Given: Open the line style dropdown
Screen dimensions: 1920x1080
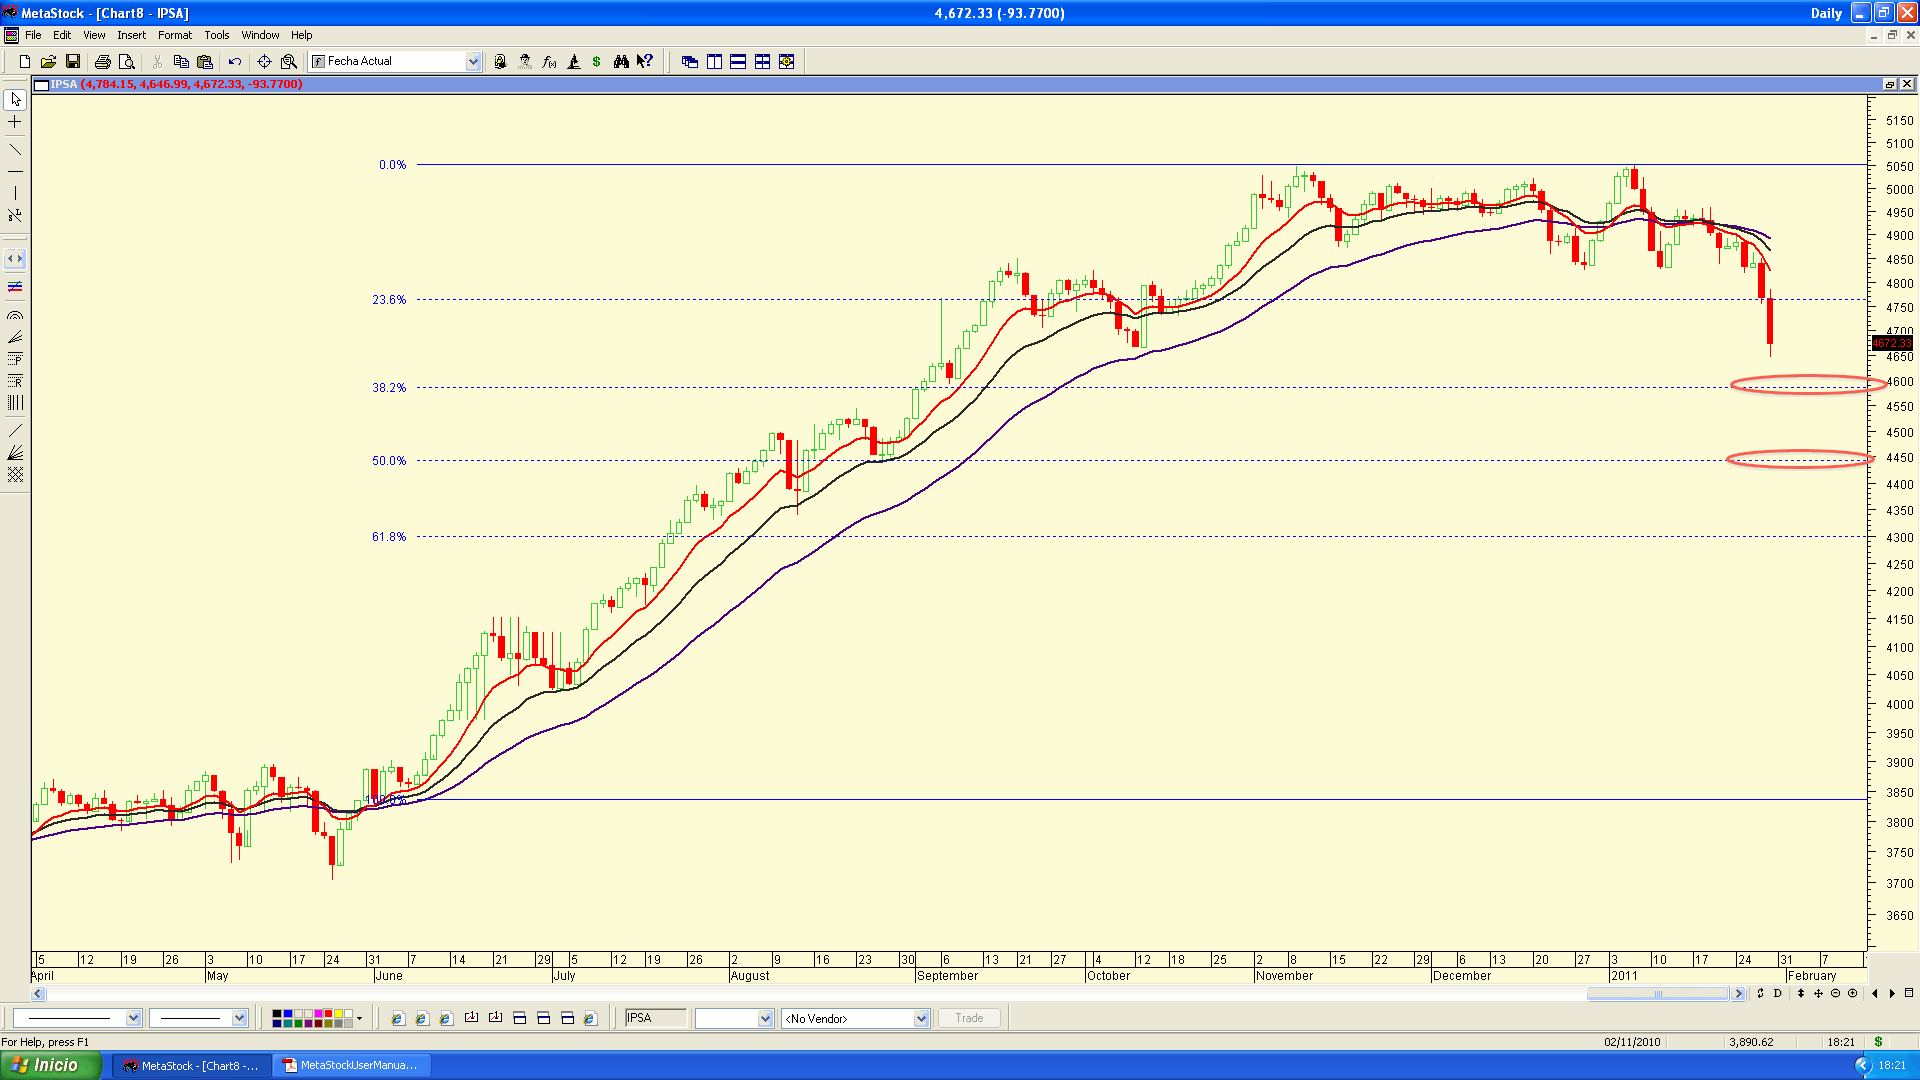Looking at the screenshot, I should coord(133,1019).
